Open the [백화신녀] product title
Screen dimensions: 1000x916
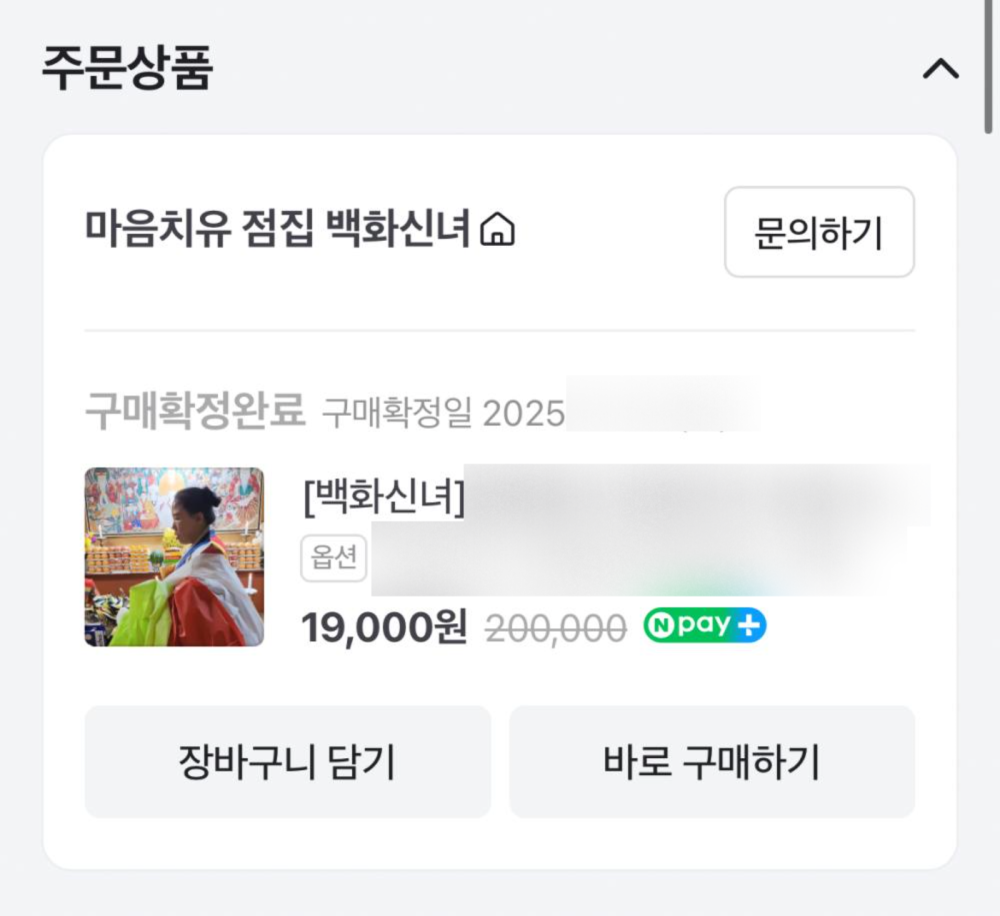383,497
